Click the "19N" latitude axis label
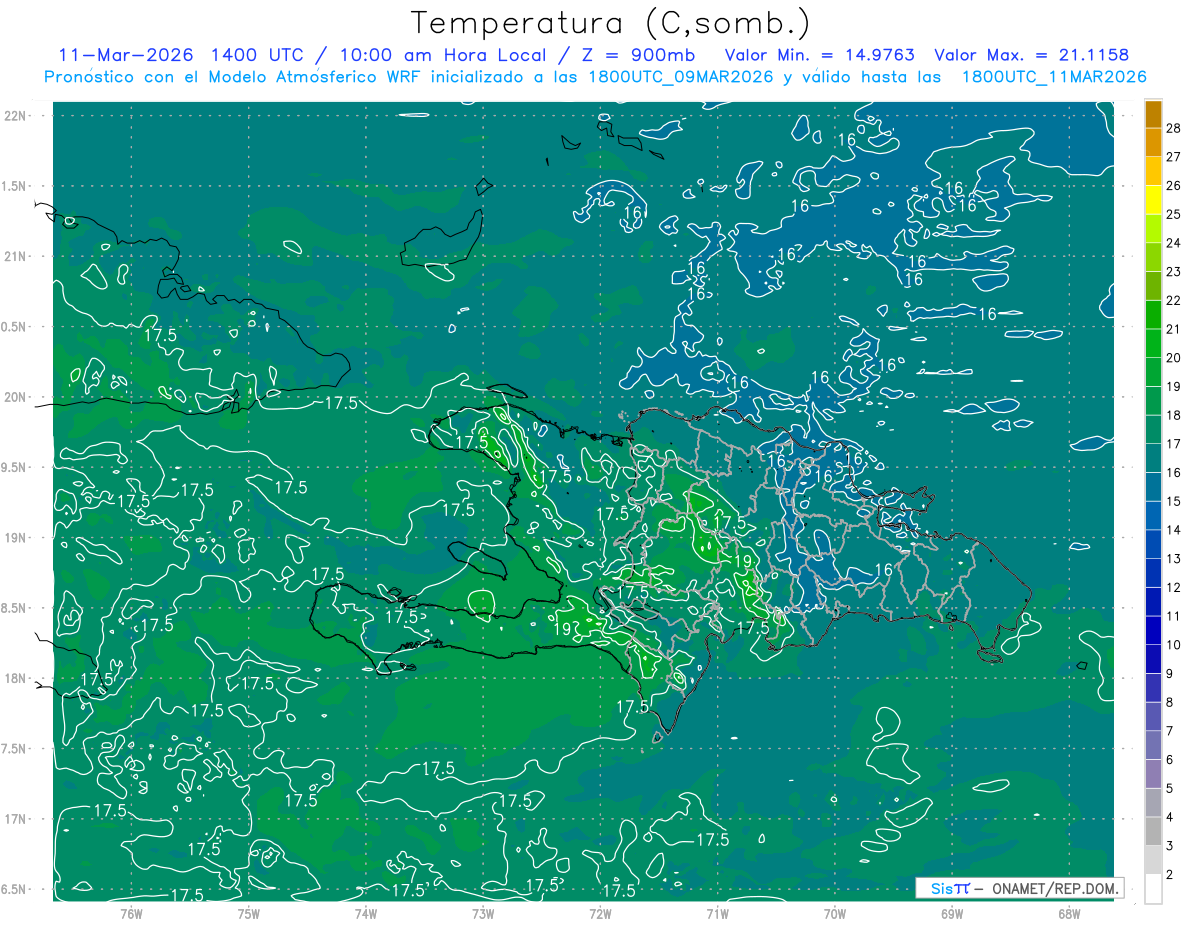The width and height of the screenshot is (1200, 927). [16, 537]
